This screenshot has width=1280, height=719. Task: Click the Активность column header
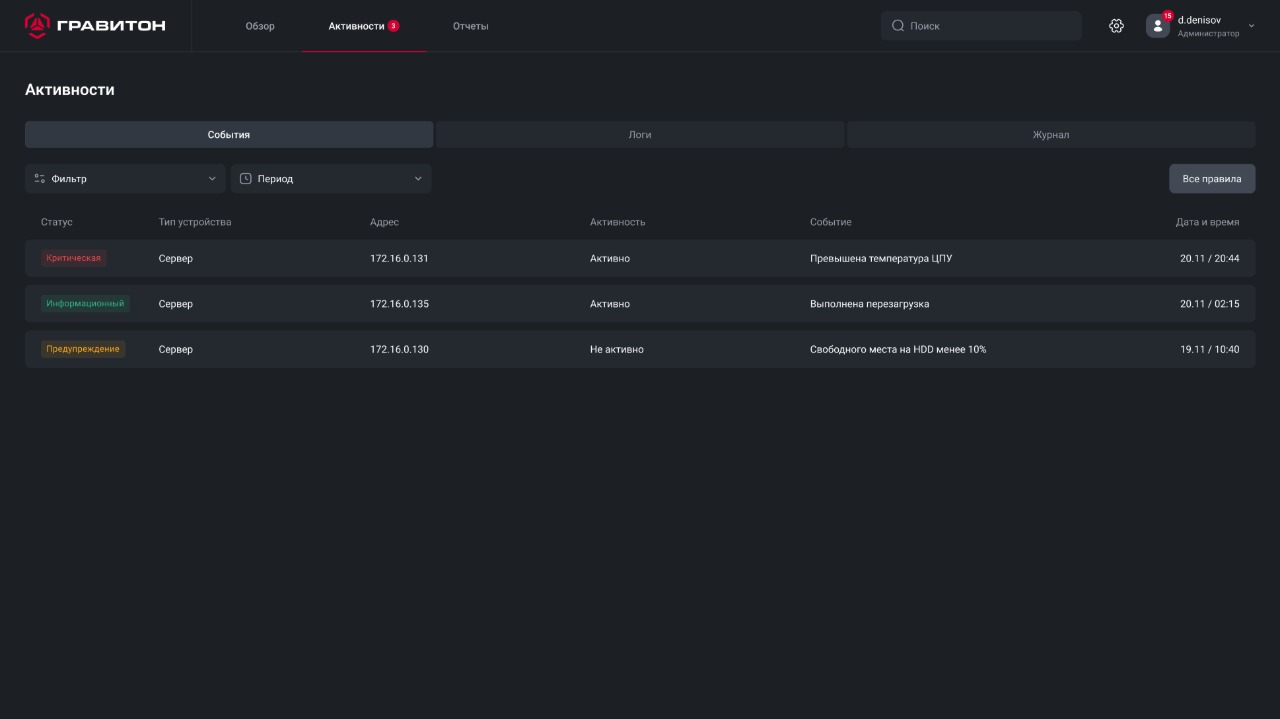pyautogui.click(x=617, y=222)
